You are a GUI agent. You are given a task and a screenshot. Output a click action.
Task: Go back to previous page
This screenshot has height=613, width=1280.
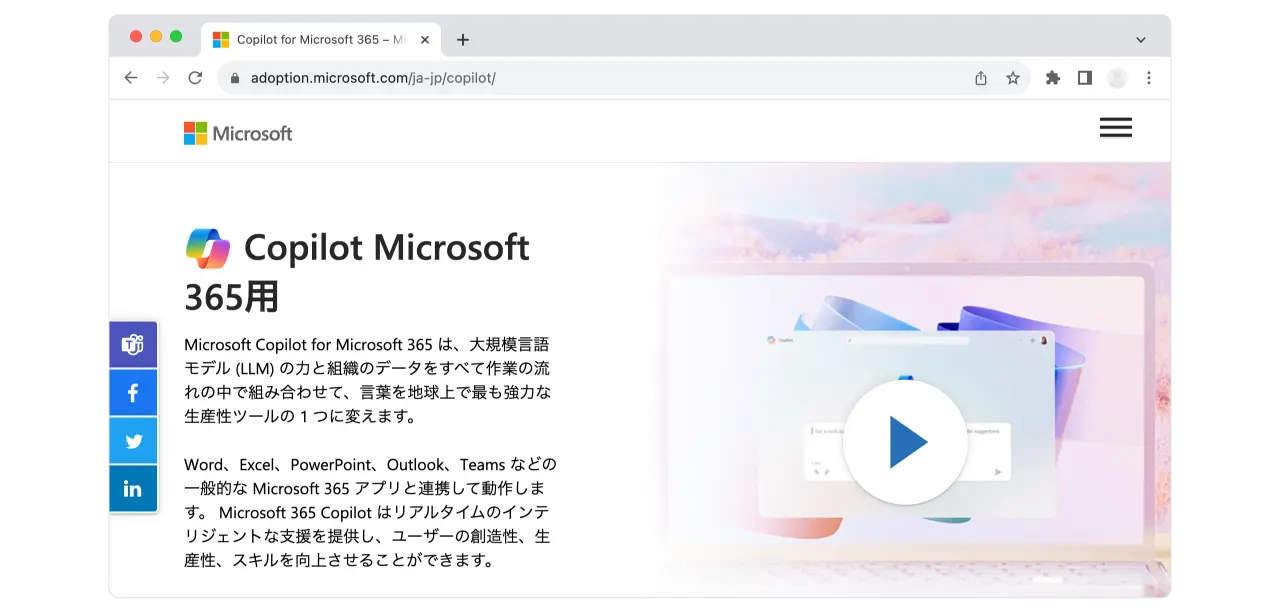(131, 78)
